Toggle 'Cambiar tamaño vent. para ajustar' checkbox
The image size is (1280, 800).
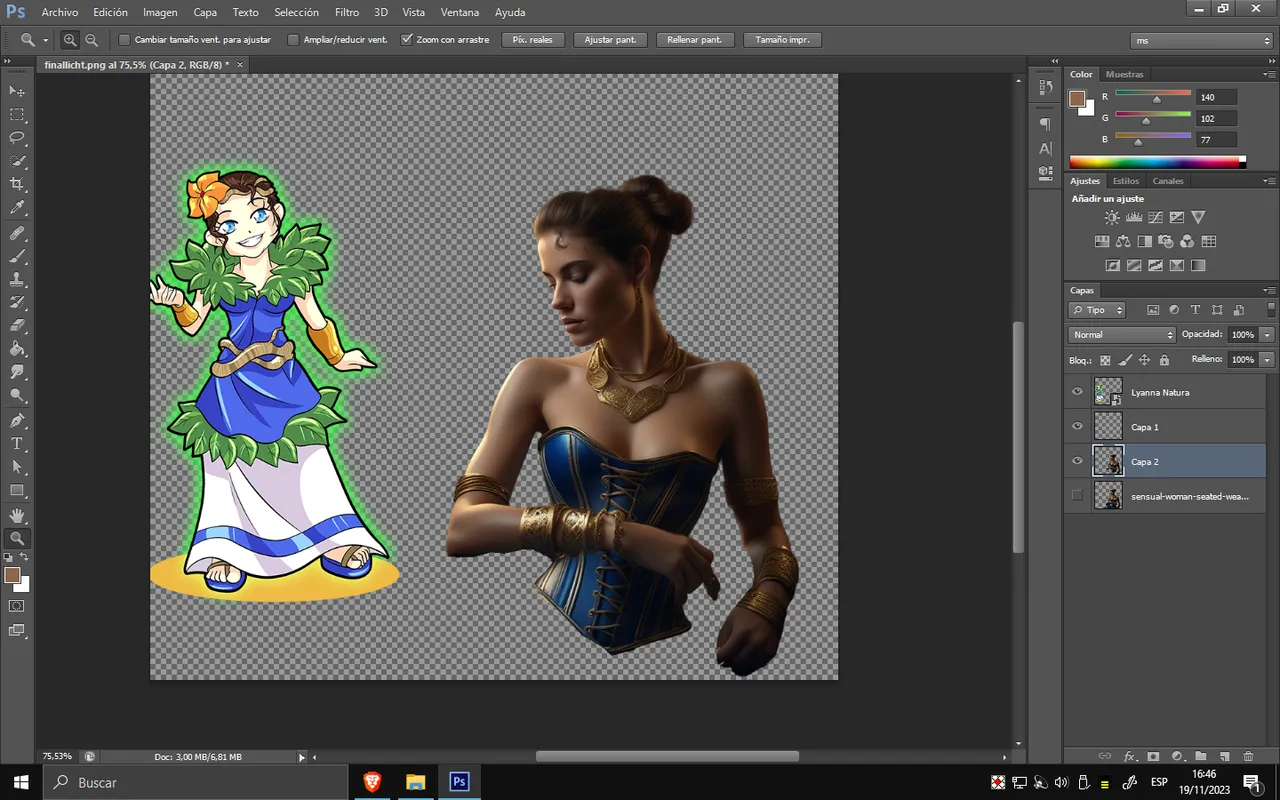[x=125, y=40]
